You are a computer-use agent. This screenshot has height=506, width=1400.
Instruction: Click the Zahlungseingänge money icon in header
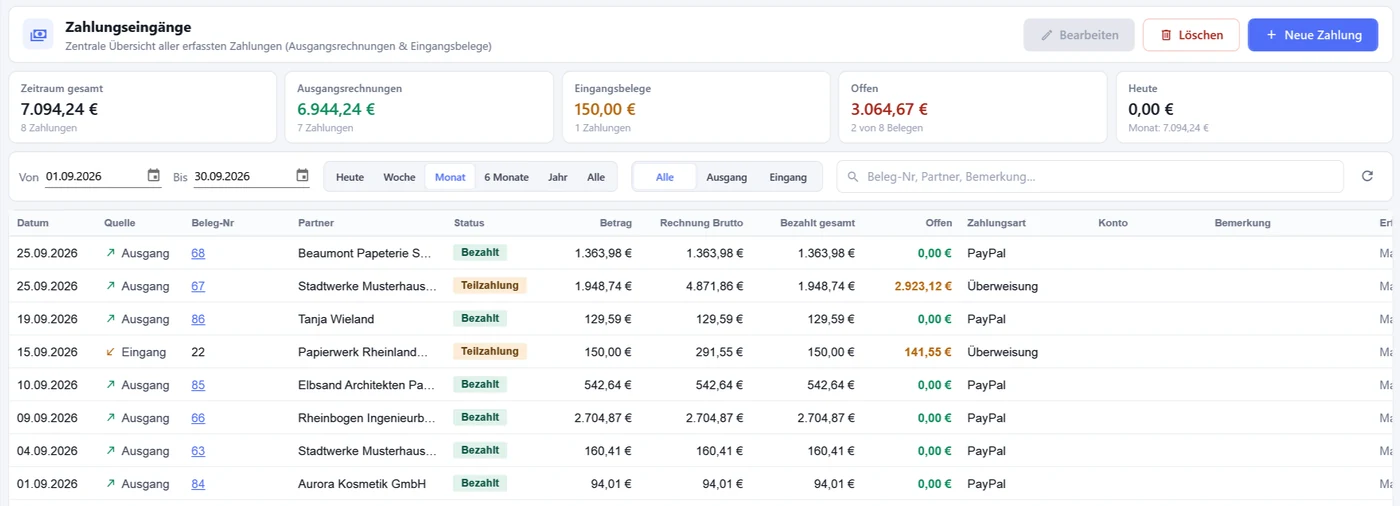(38, 34)
